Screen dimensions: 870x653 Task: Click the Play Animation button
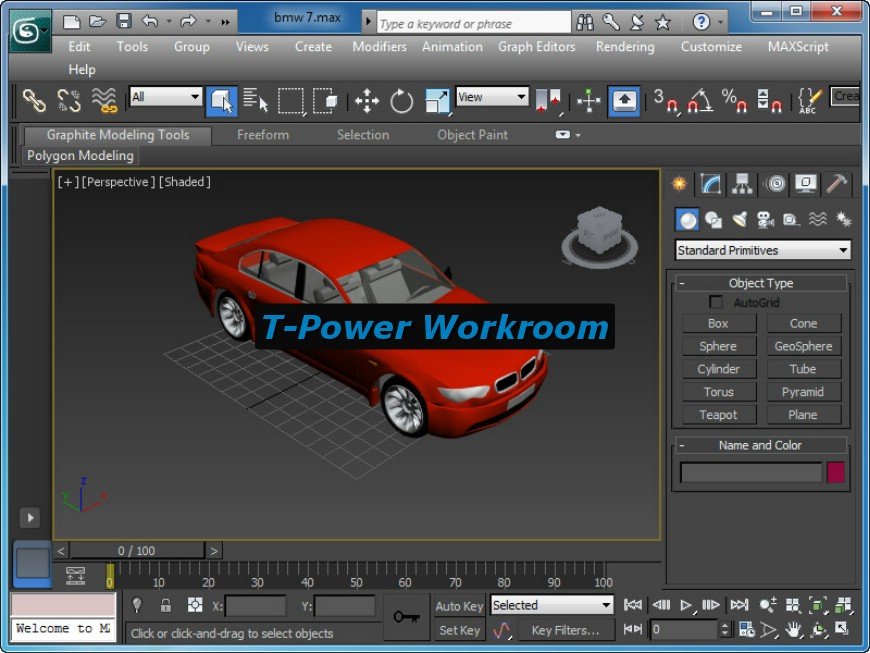(x=686, y=605)
